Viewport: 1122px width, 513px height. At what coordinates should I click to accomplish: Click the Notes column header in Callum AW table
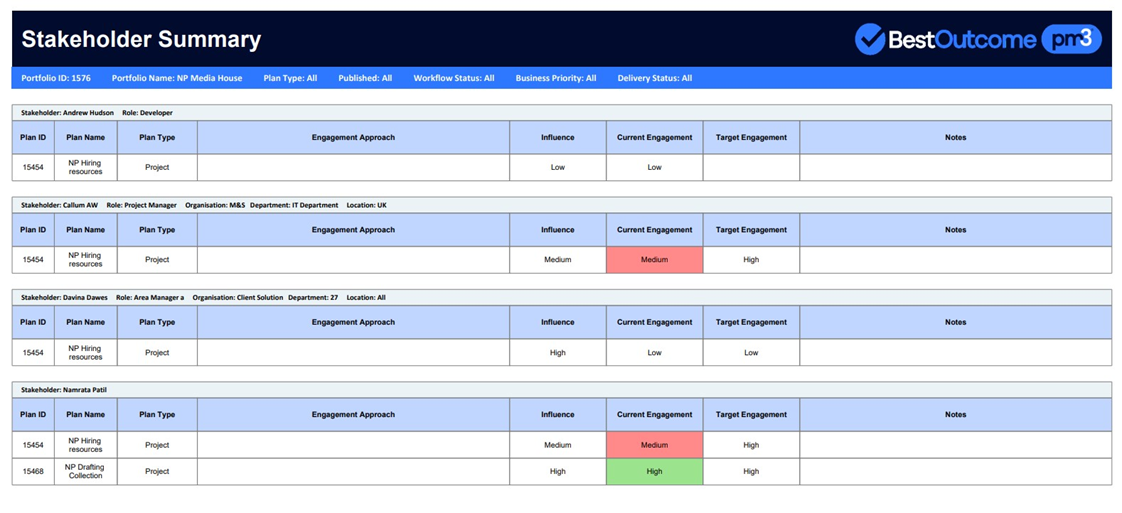tap(955, 230)
